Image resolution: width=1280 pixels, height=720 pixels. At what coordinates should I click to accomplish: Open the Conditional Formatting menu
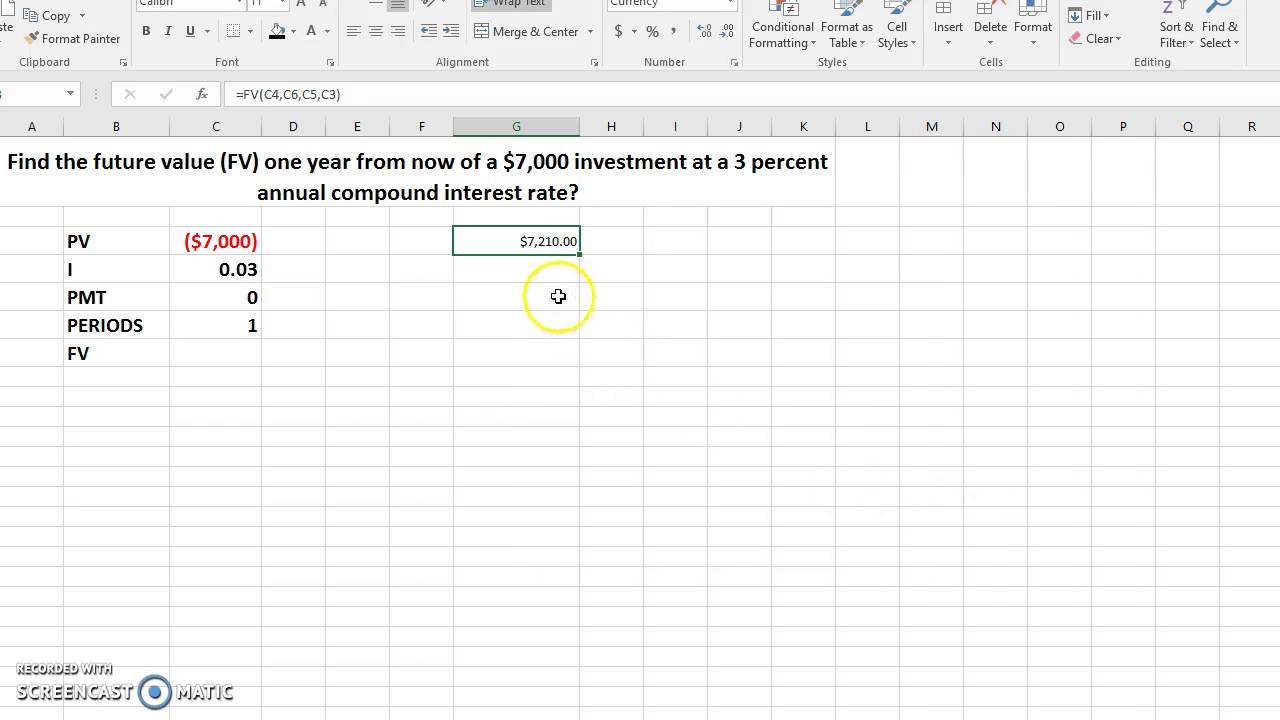click(x=782, y=25)
